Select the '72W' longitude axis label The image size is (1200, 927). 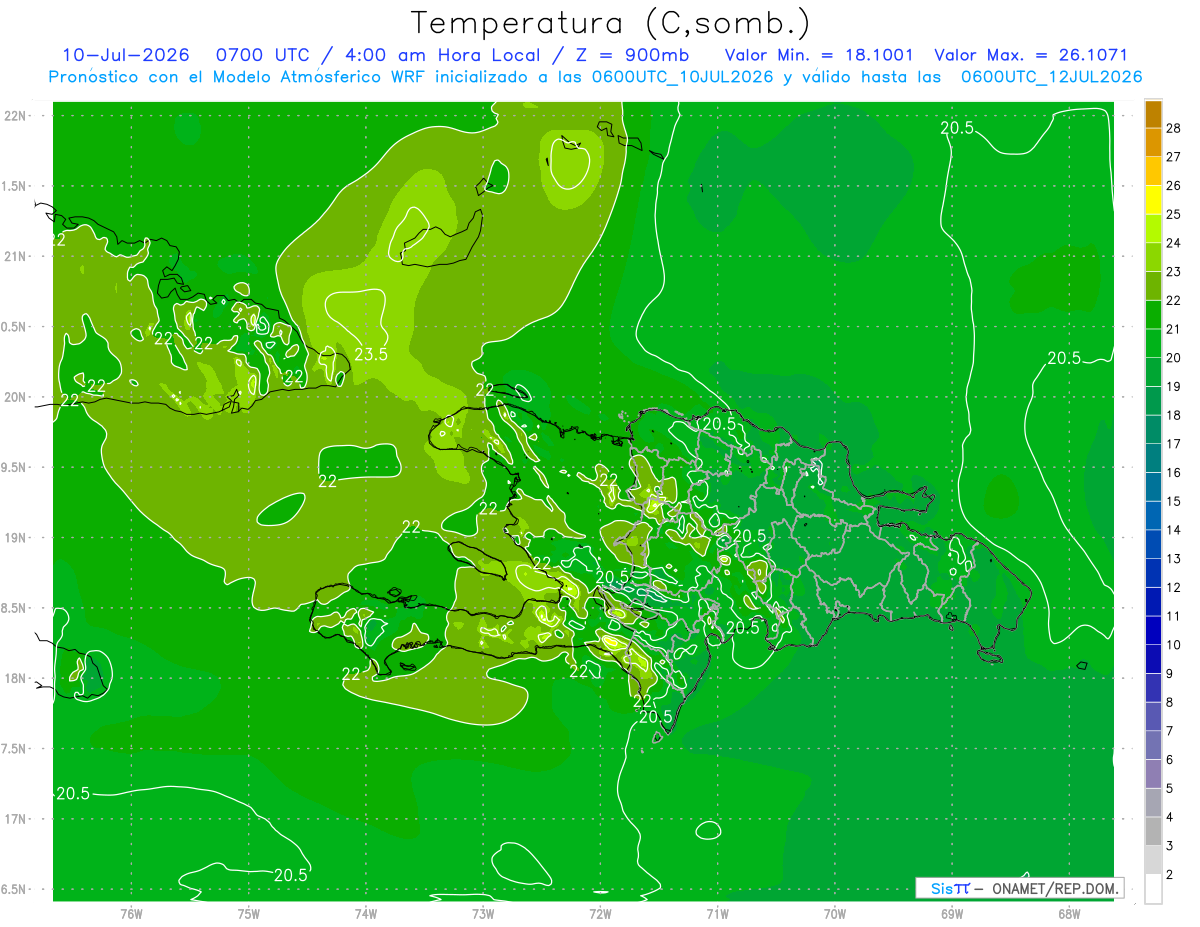pos(600,913)
